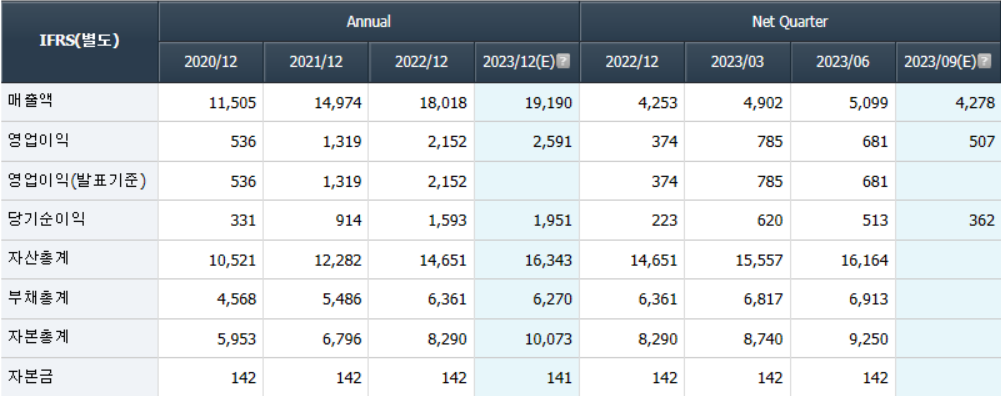The width and height of the screenshot is (1001, 396).
Task: Select the 부채총계 row label
Action: pos(38,299)
